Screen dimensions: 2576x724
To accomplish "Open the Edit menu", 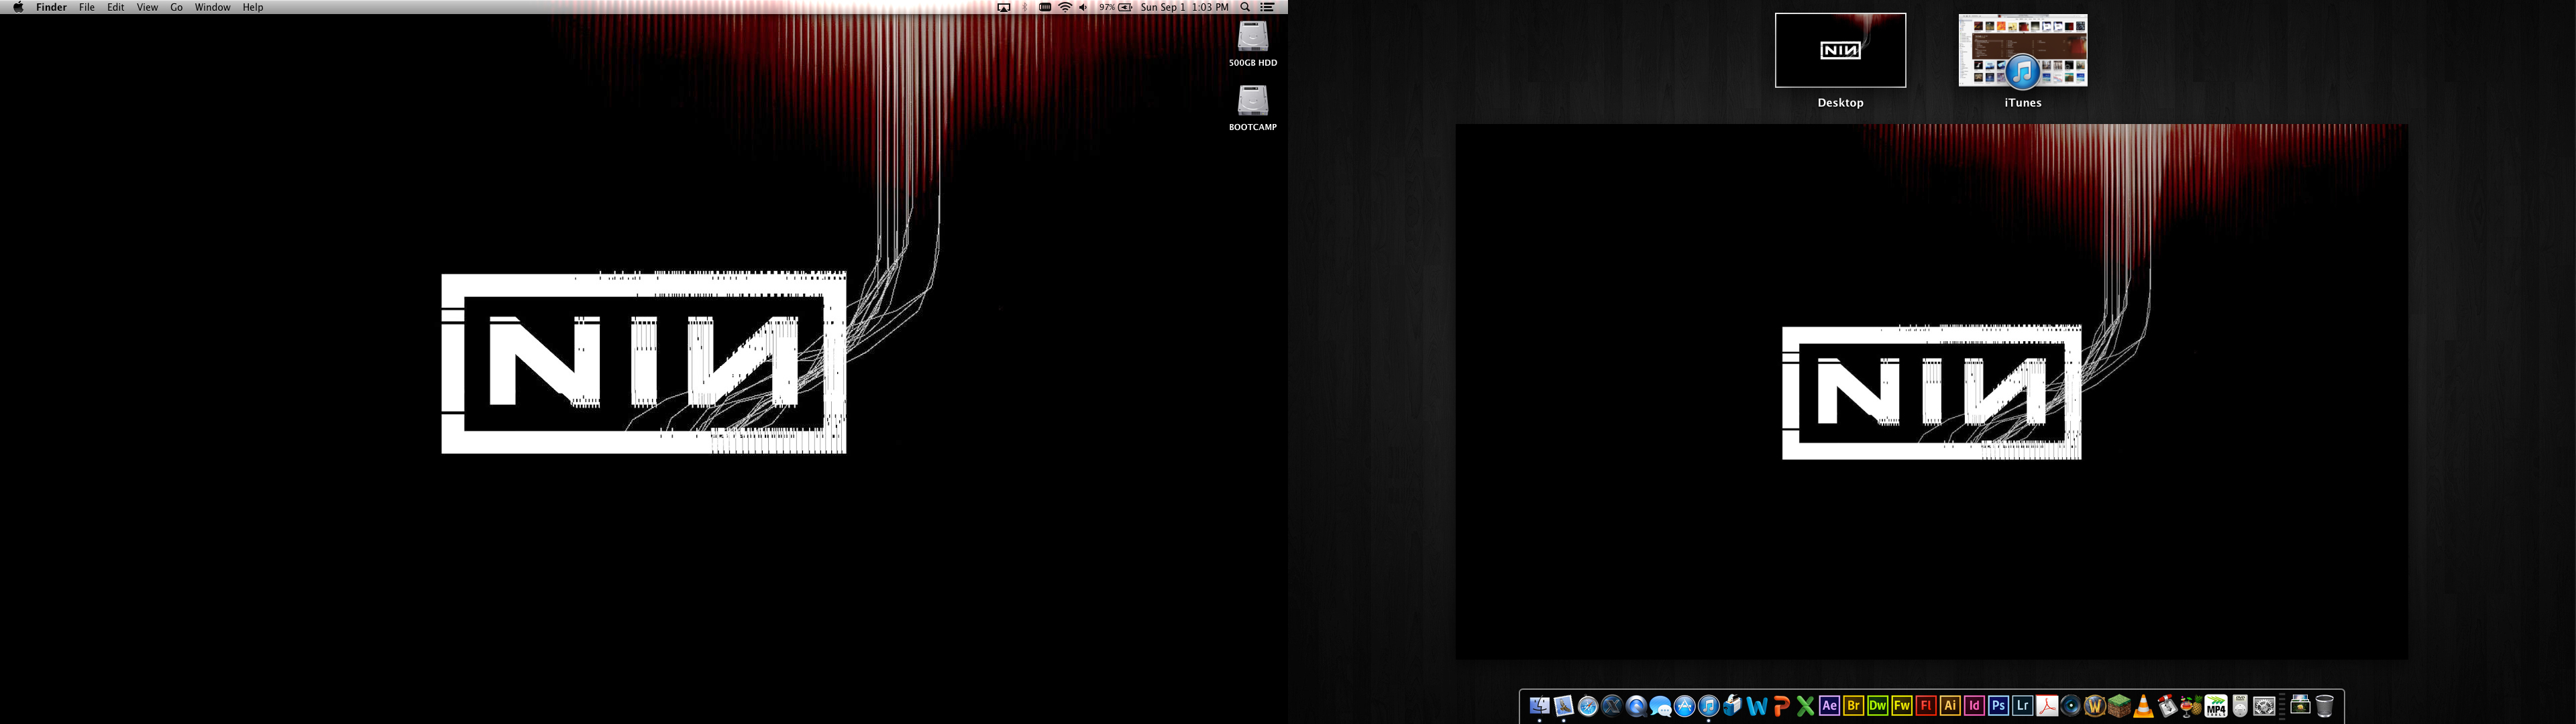I will pyautogui.click(x=116, y=7).
